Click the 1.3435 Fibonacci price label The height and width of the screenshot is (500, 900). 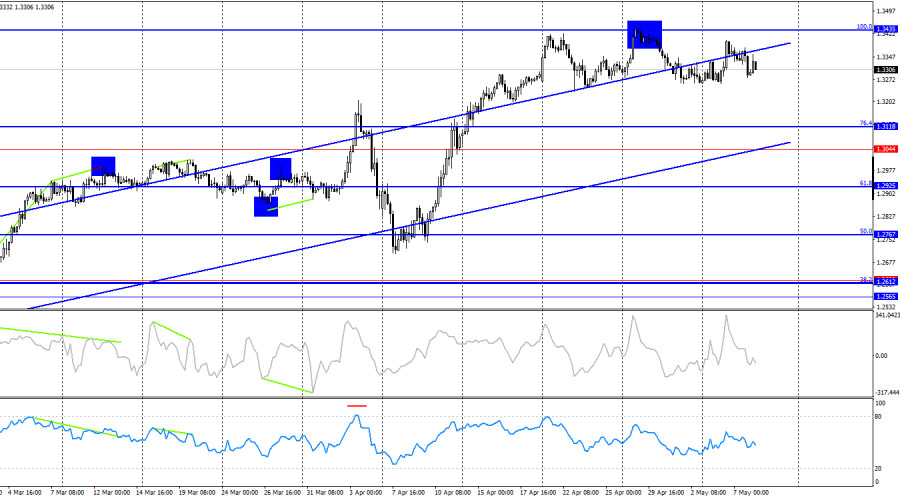pyautogui.click(x=885, y=29)
